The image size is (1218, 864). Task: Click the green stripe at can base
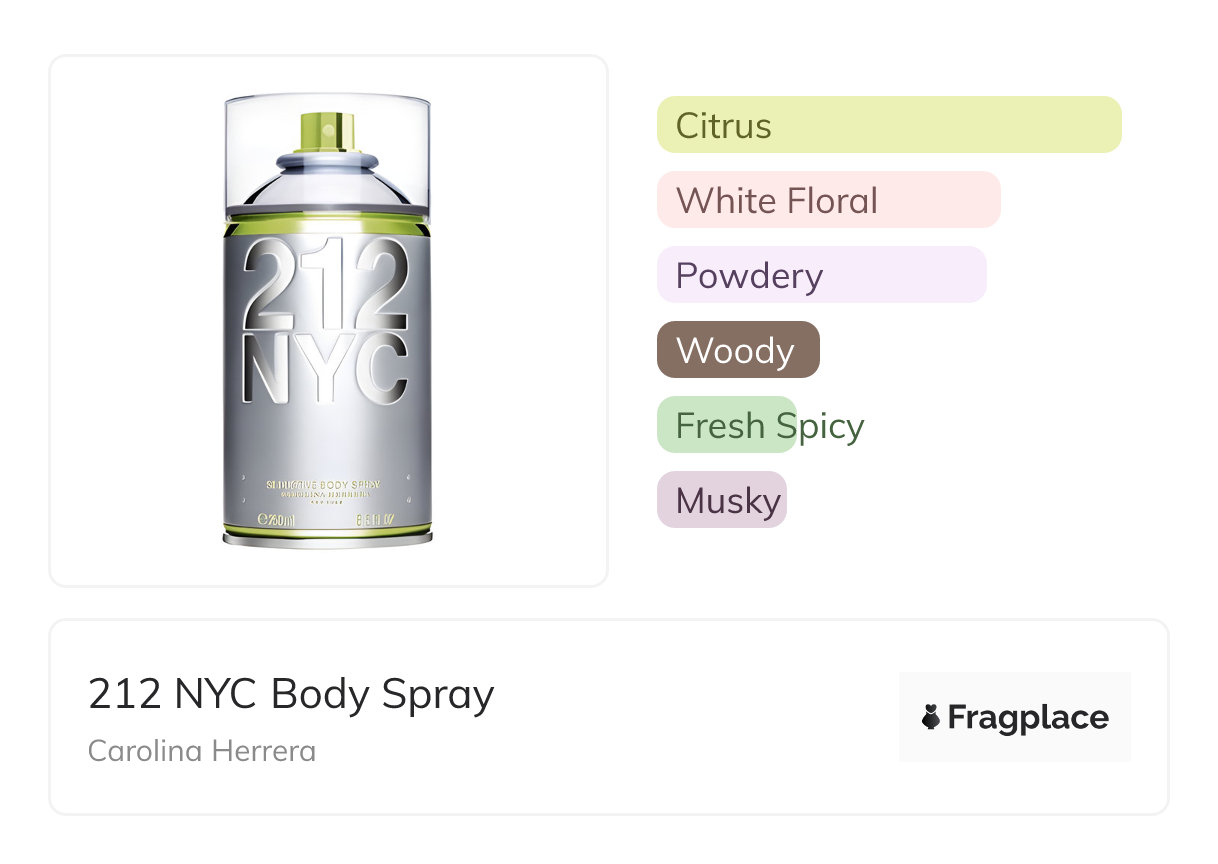tap(328, 529)
